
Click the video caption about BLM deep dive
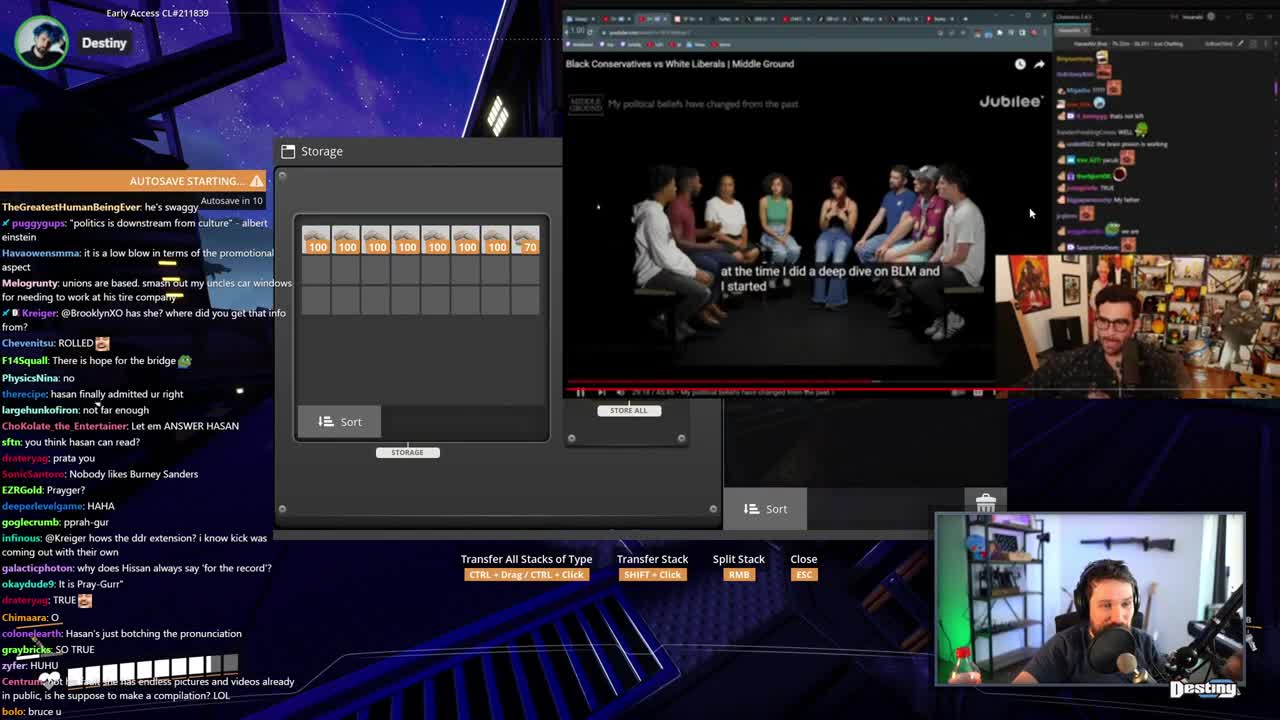click(x=830, y=278)
